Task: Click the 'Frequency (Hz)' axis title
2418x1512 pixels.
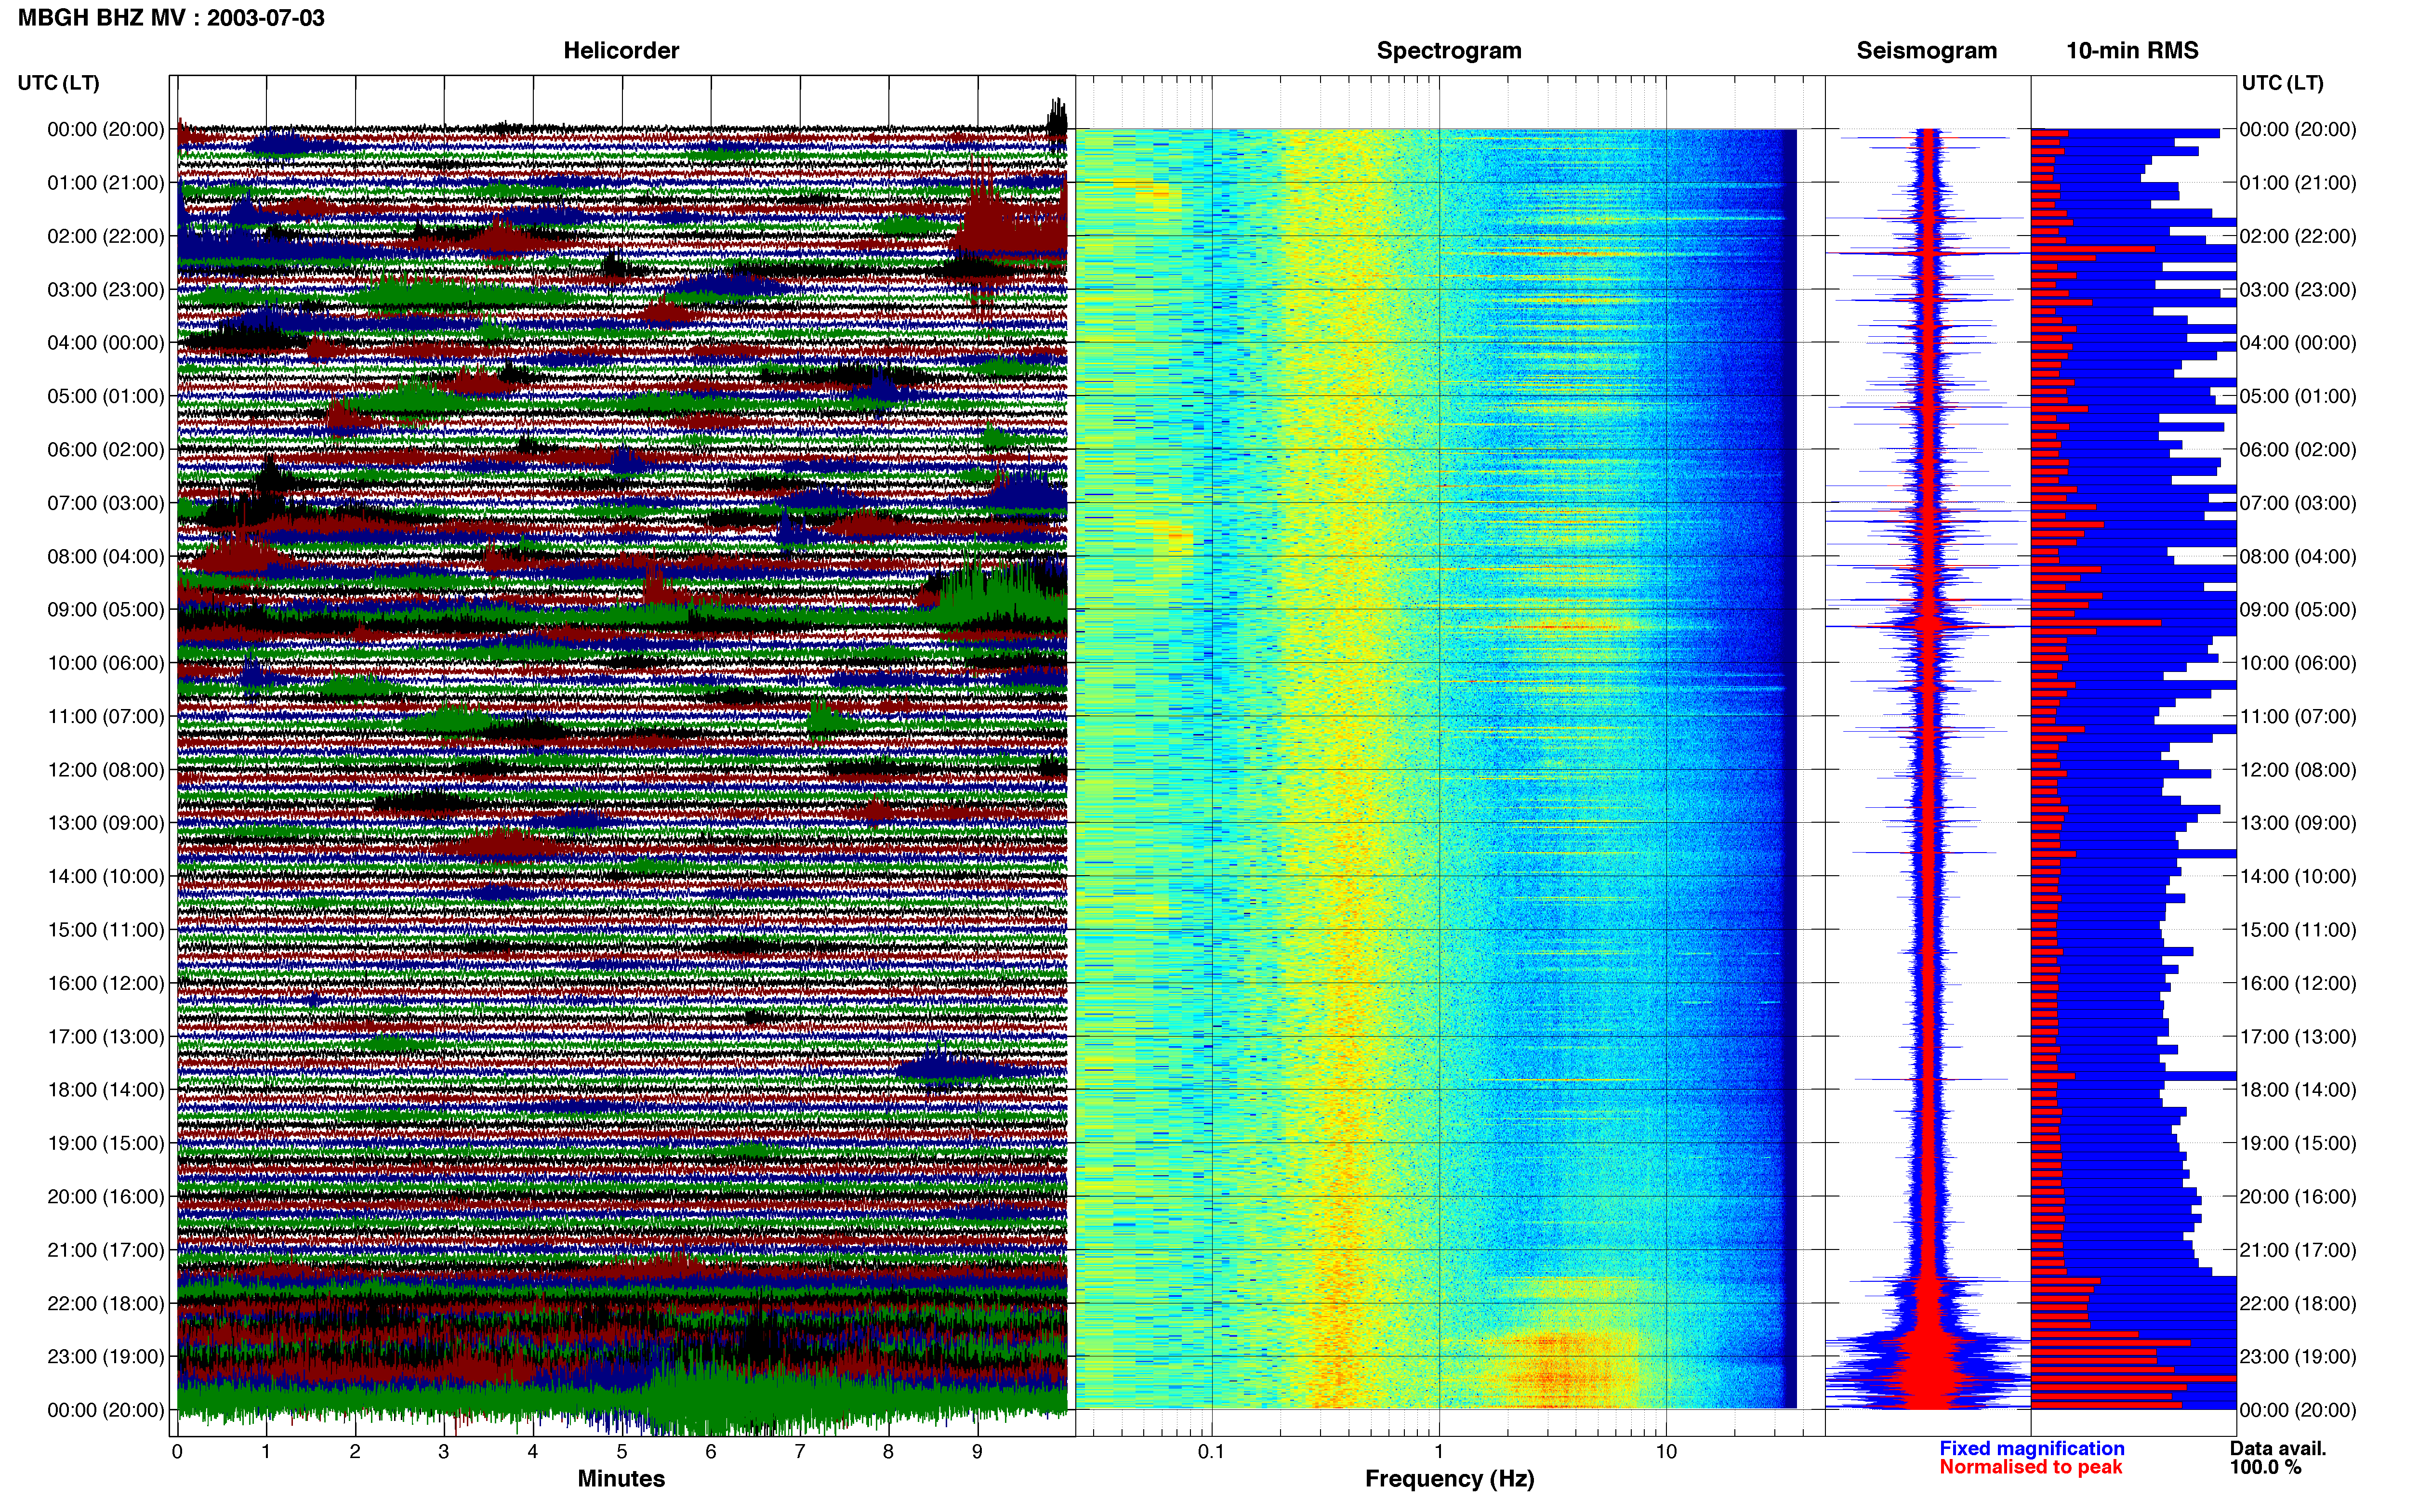Action: click(x=1449, y=1479)
